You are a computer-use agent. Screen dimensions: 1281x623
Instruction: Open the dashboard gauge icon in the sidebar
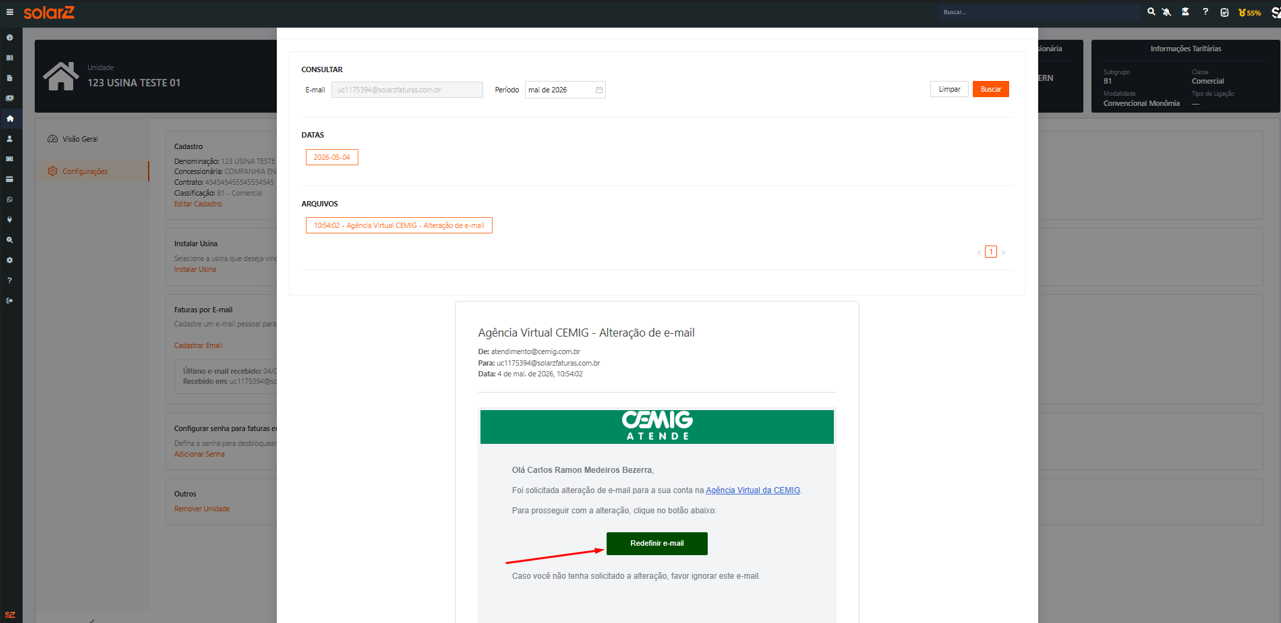coord(10,38)
